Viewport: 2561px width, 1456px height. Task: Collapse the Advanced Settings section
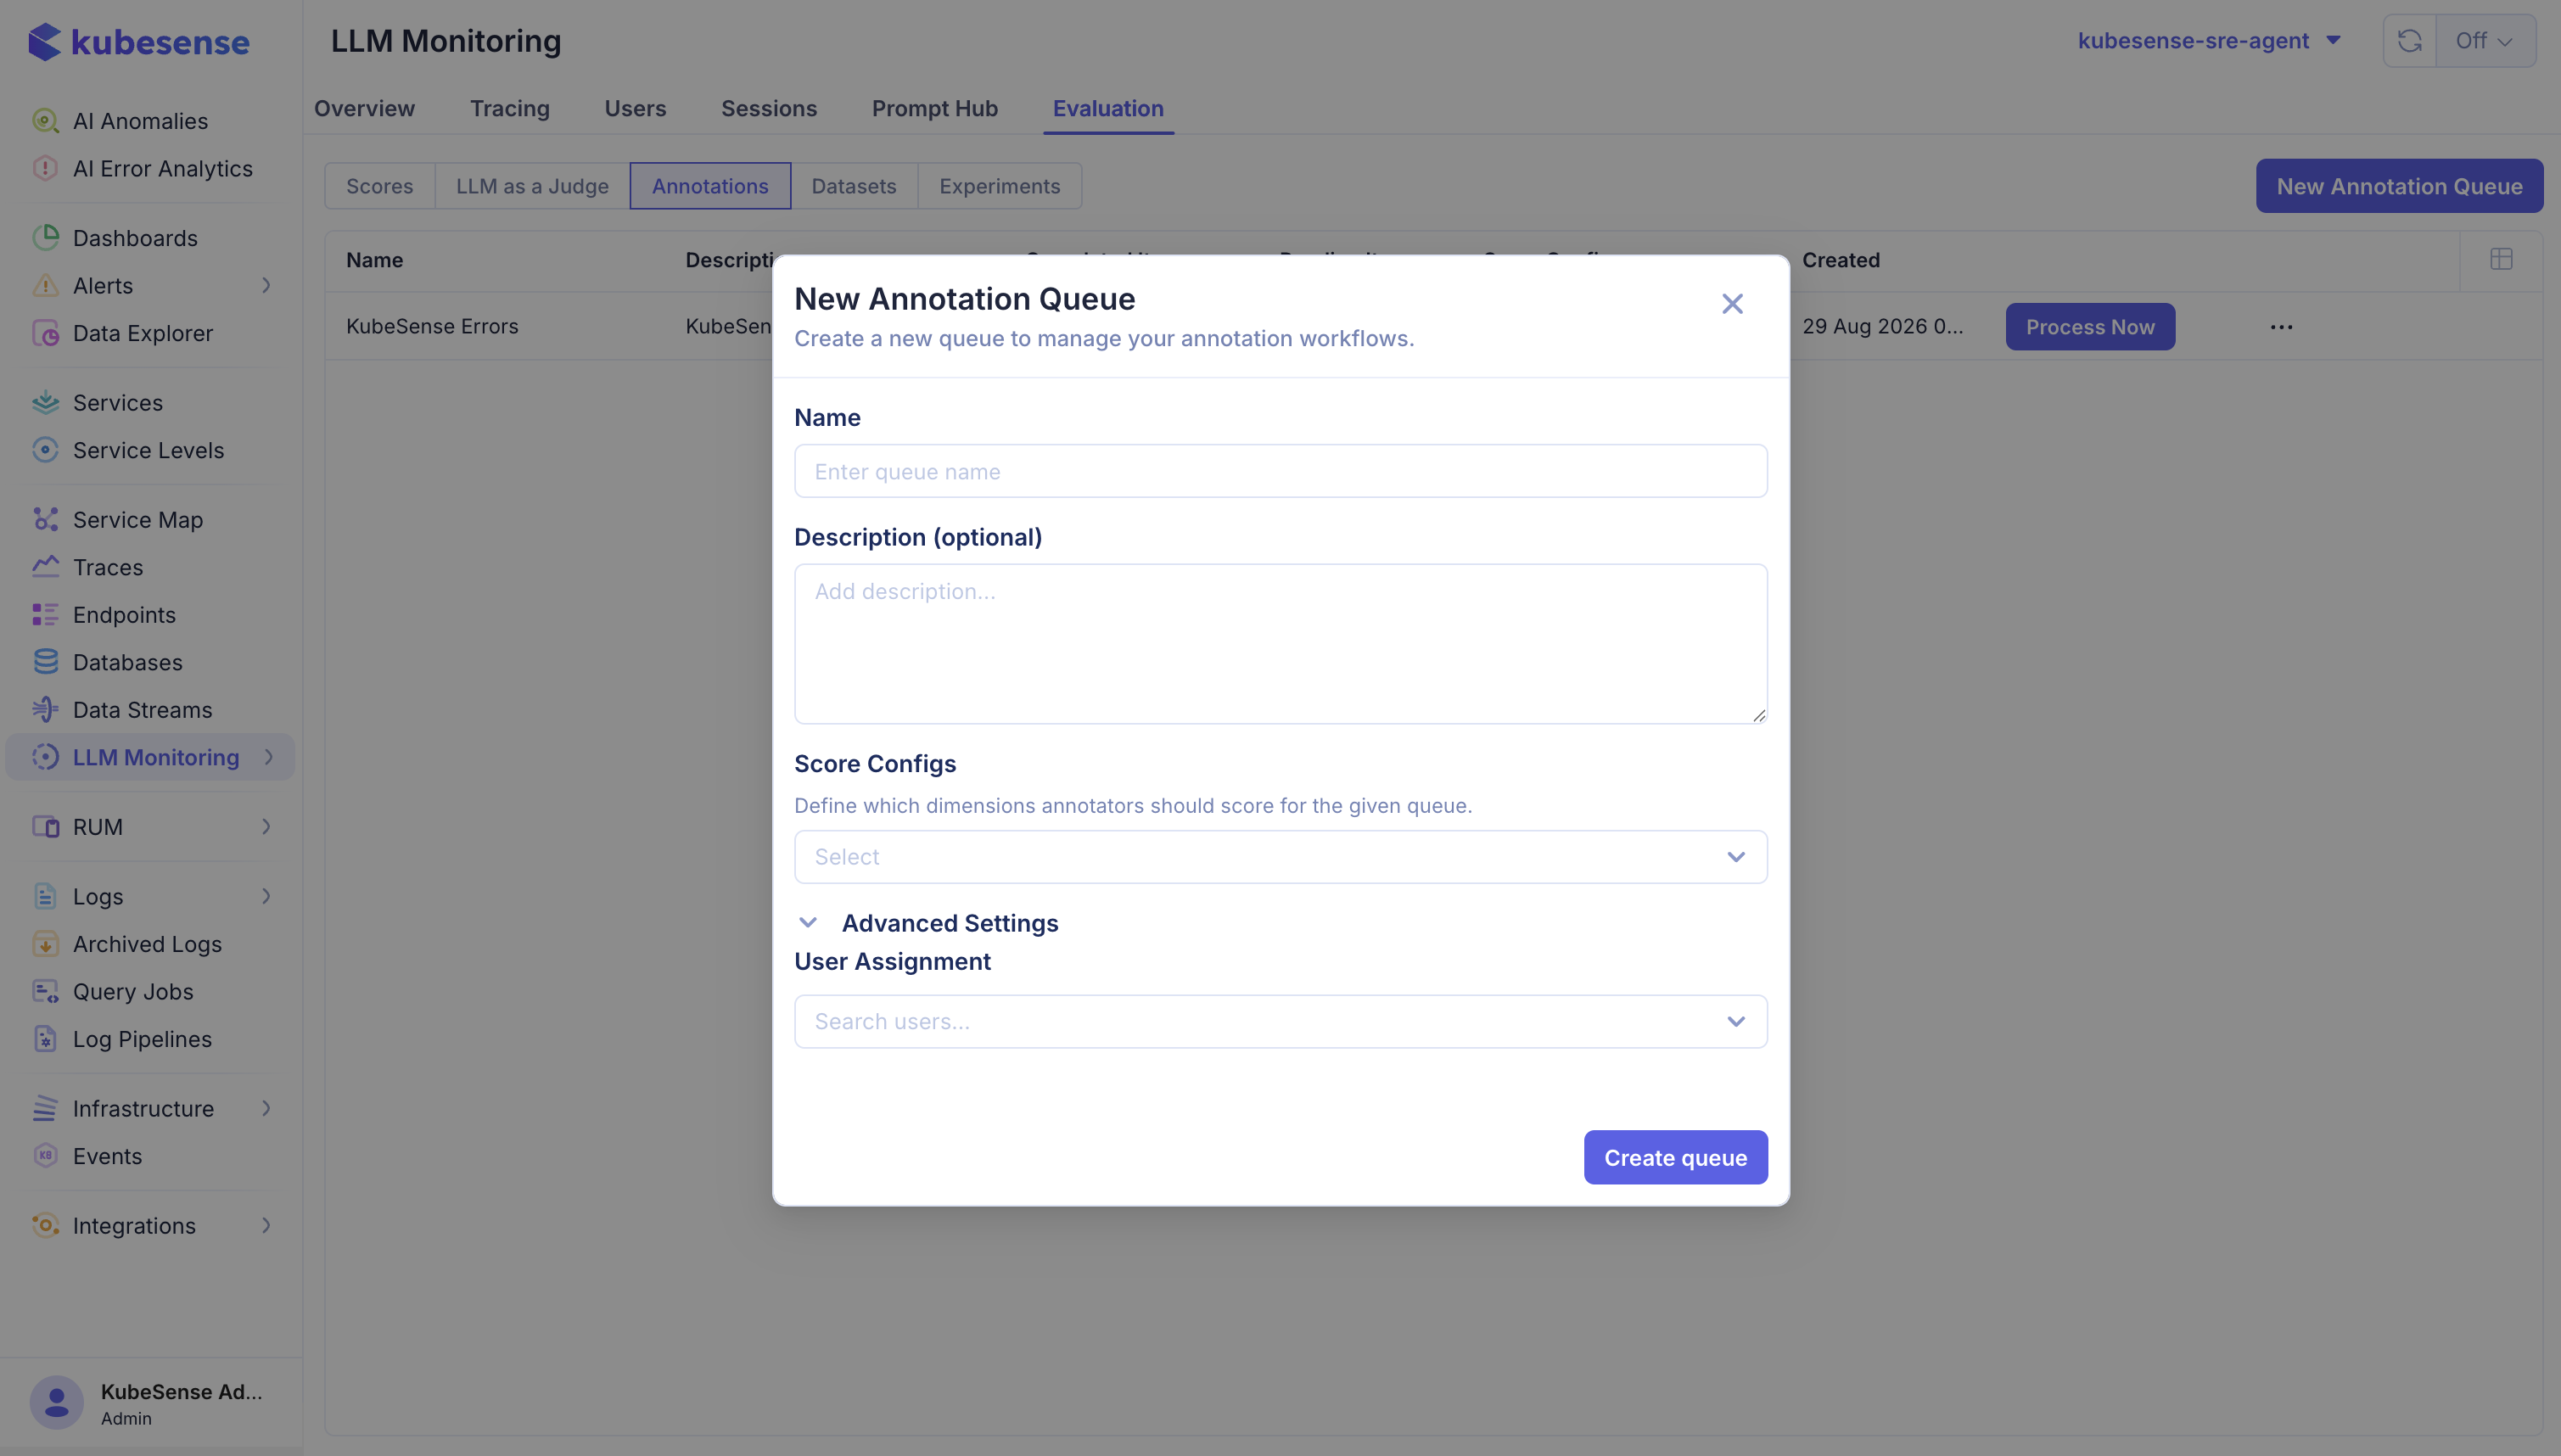[x=808, y=922]
